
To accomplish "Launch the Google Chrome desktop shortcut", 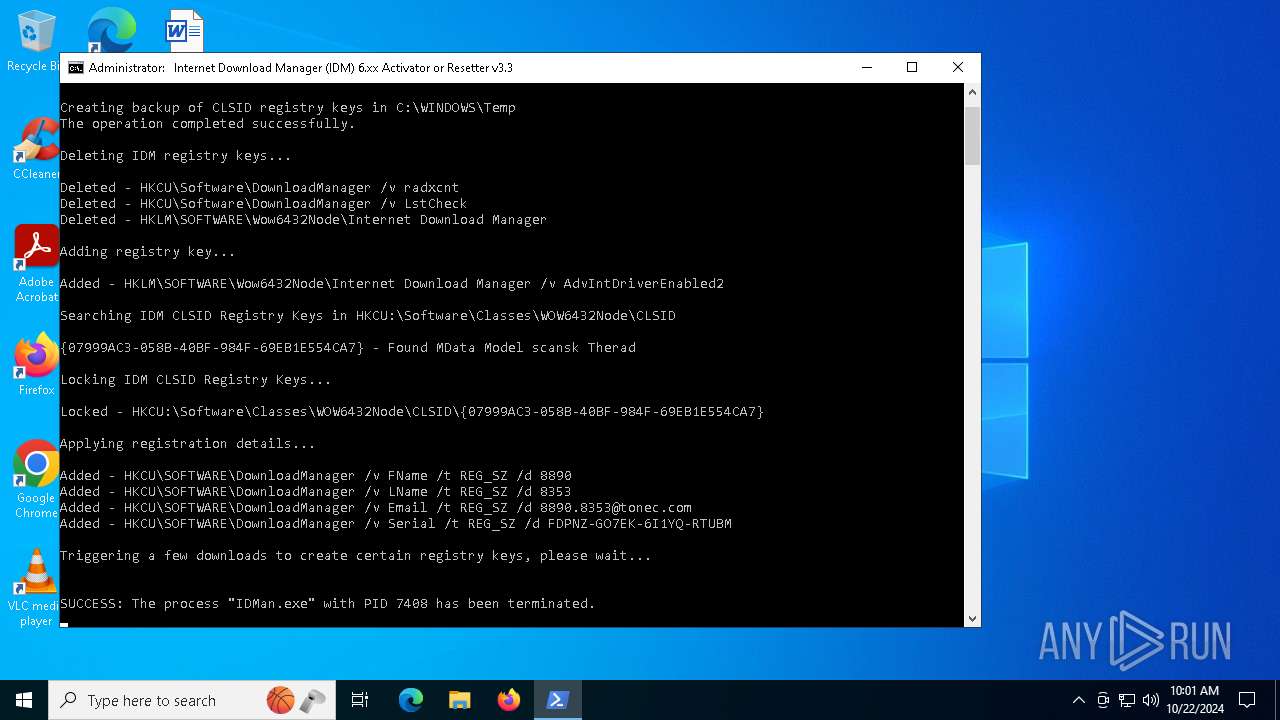I will pyautogui.click(x=36, y=480).
